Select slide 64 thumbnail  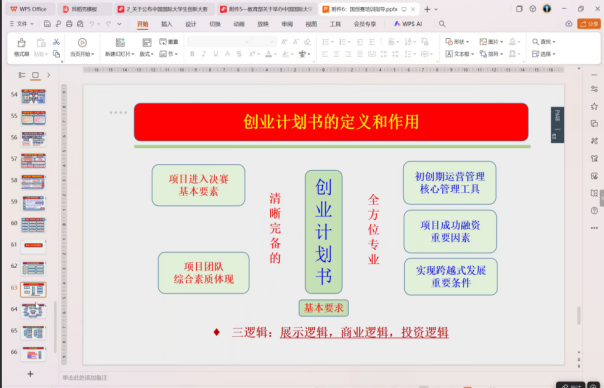[x=34, y=311]
